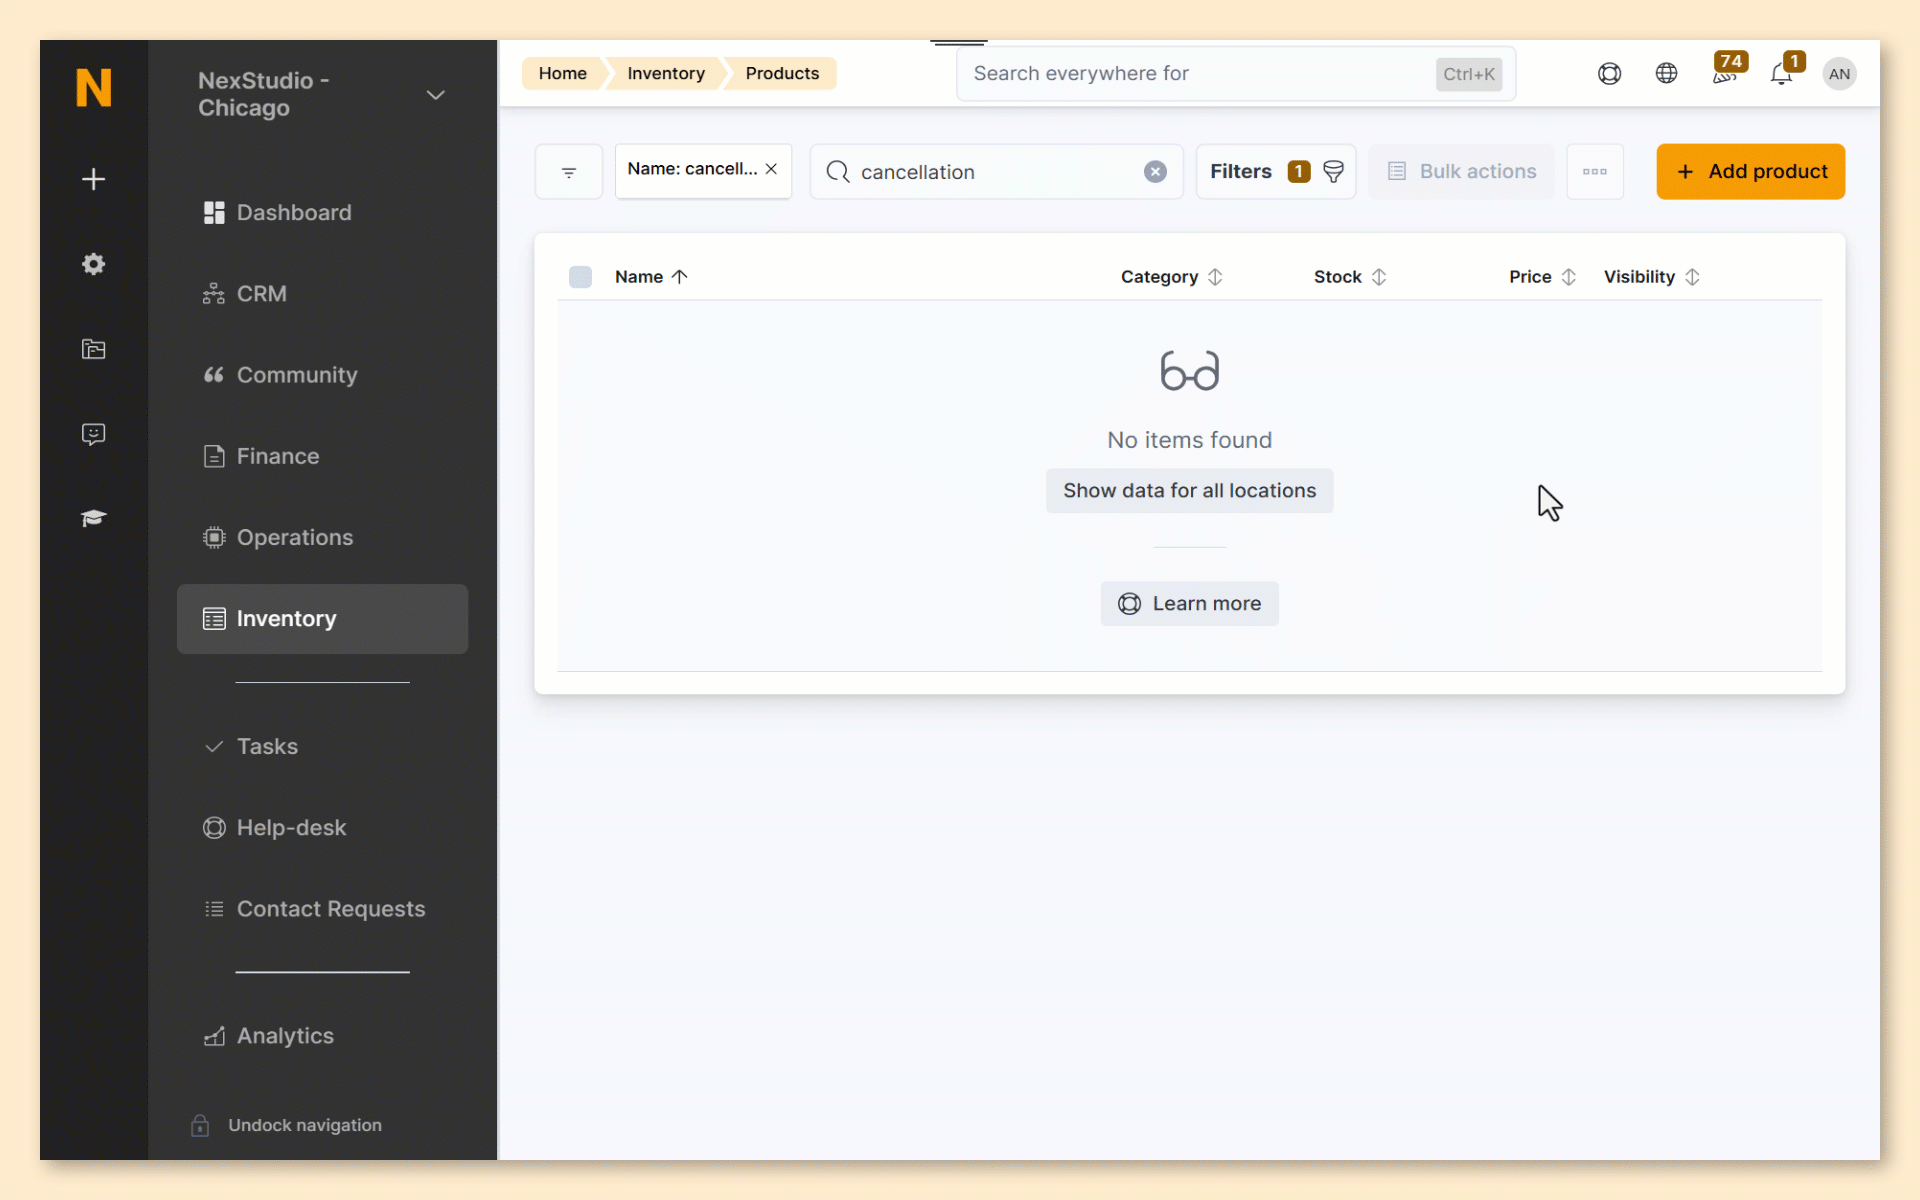The height and width of the screenshot is (1200, 1920).
Task: Open CRM in the navigation
Action: (x=322, y=293)
